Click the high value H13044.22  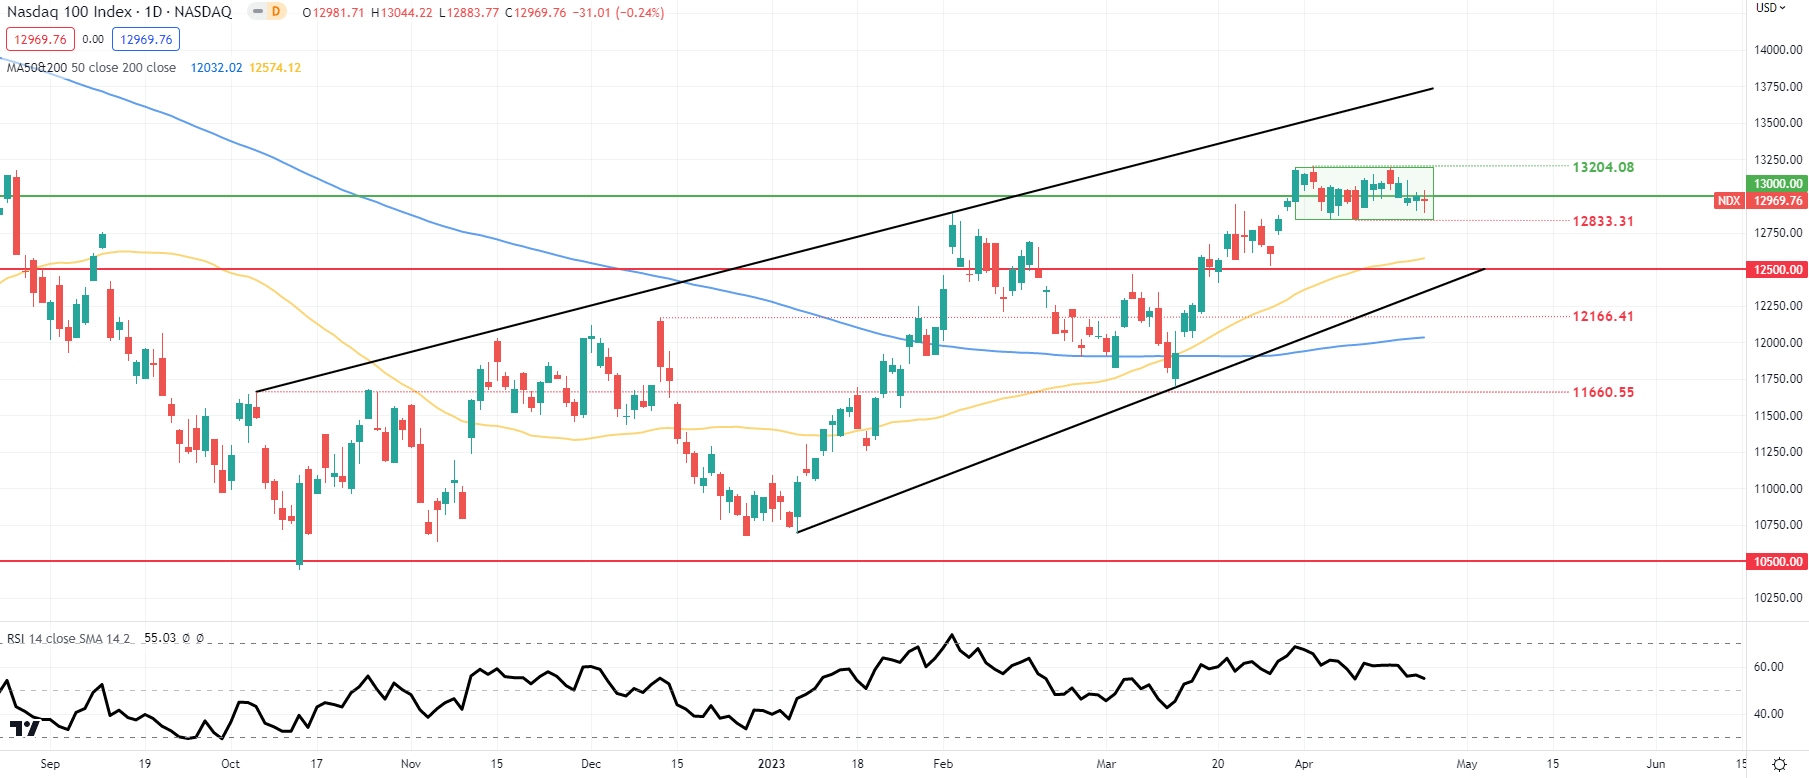[401, 13]
